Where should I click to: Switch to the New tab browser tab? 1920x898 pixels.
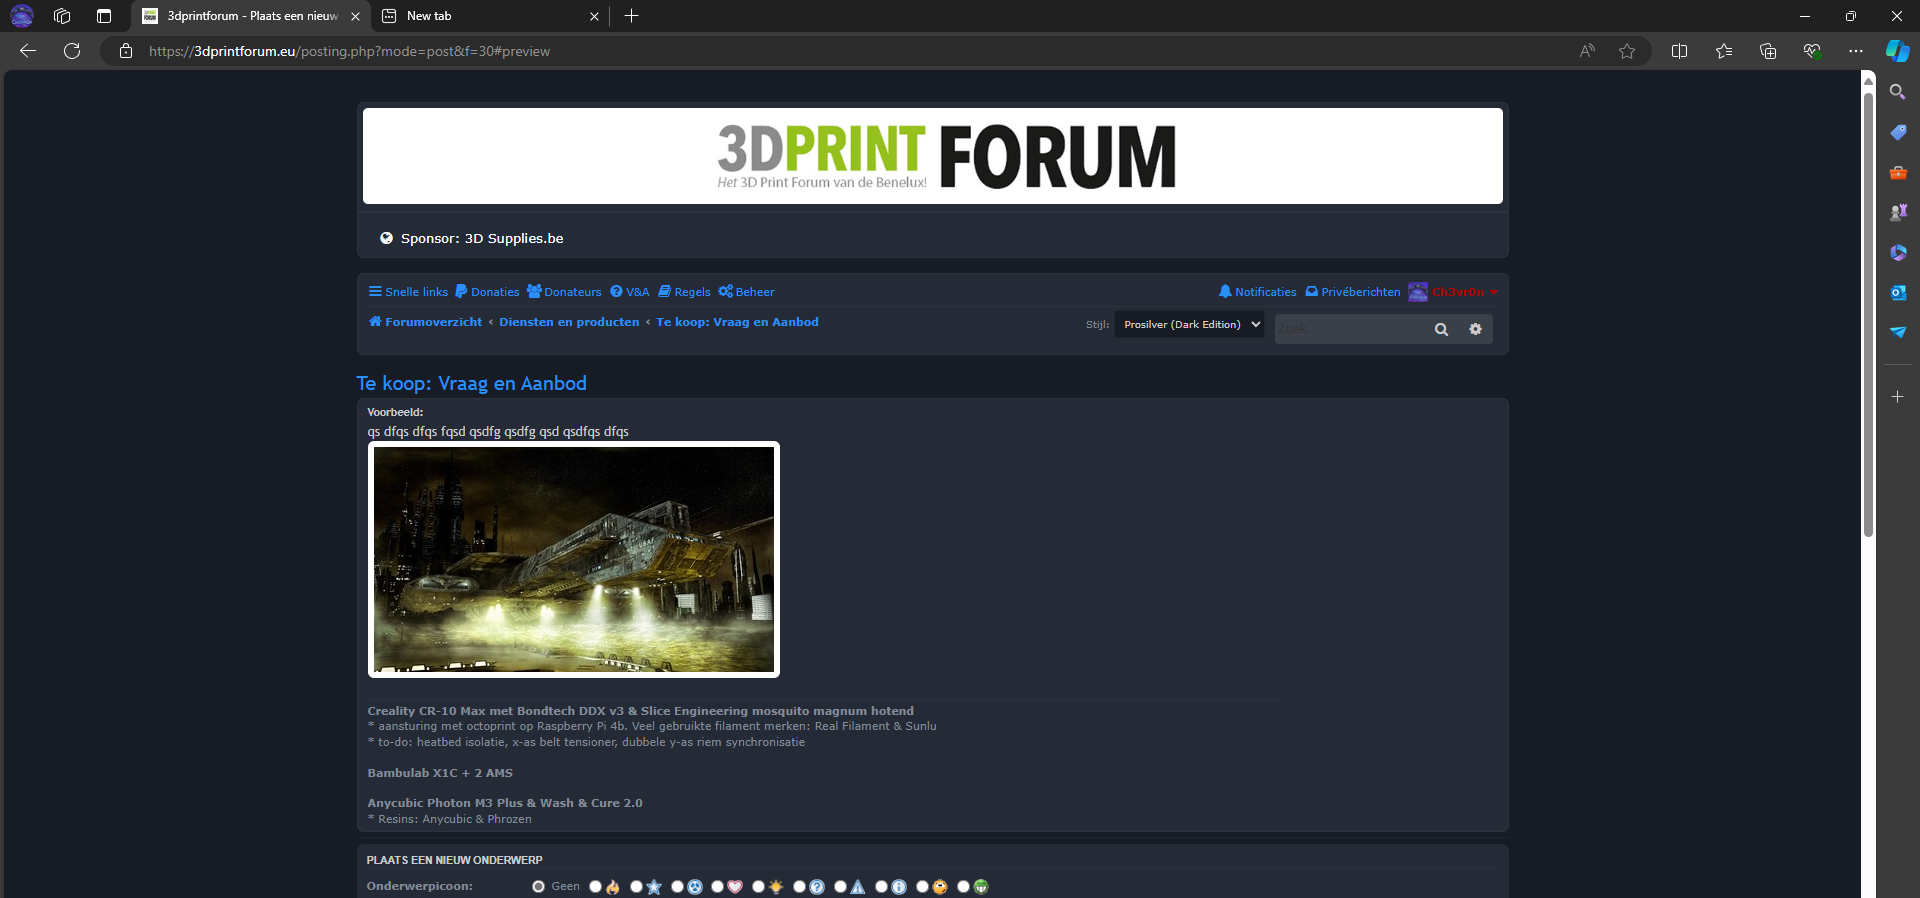coord(490,16)
